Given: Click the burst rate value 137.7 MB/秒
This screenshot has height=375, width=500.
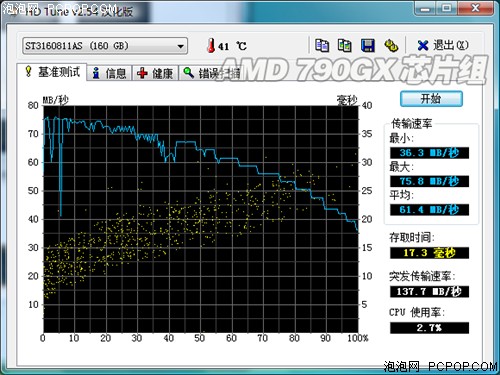Looking at the screenshot, I should [x=429, y=292].
